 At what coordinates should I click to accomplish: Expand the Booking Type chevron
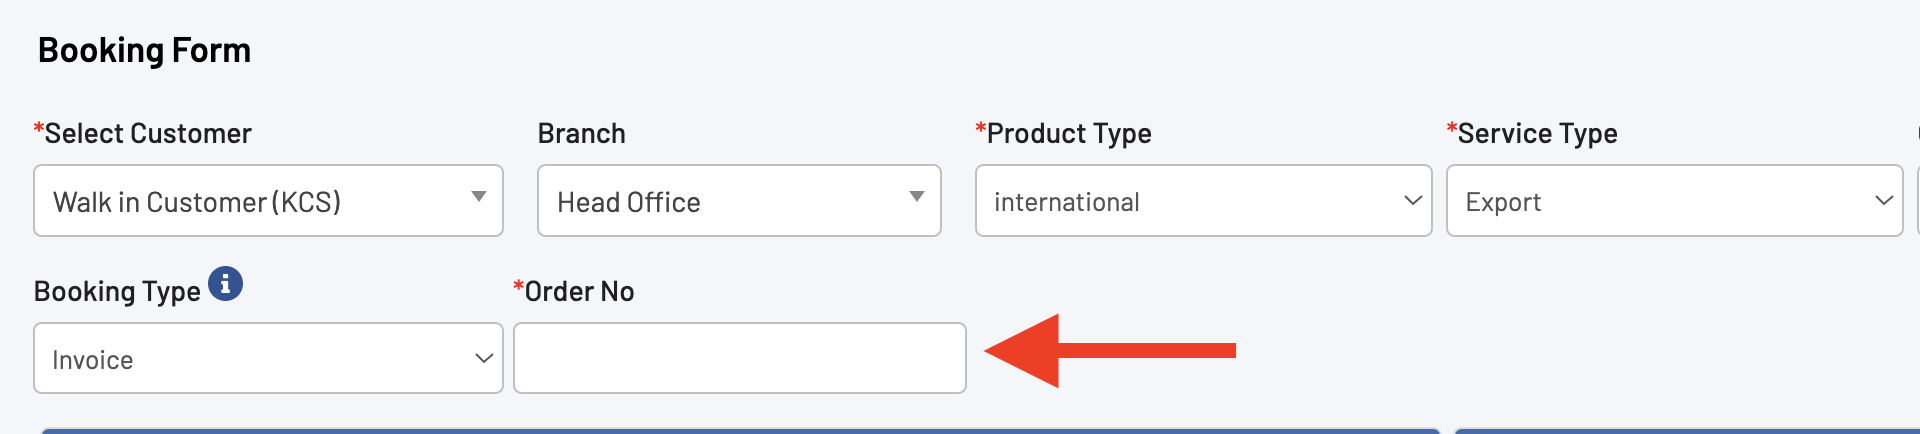[x=484, y=358]
